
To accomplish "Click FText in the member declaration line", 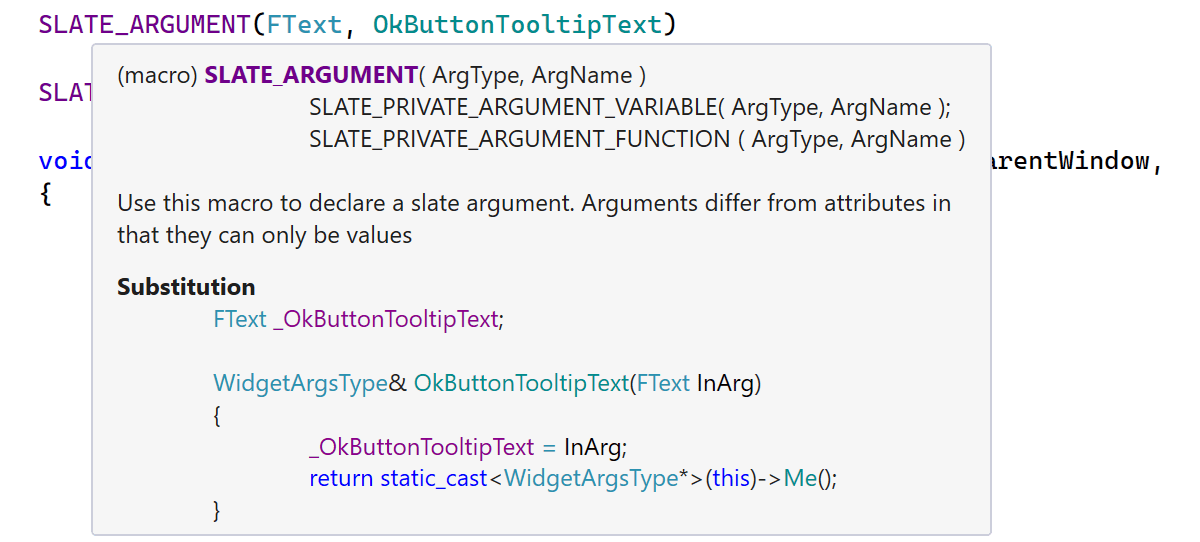I will point(240,320).
